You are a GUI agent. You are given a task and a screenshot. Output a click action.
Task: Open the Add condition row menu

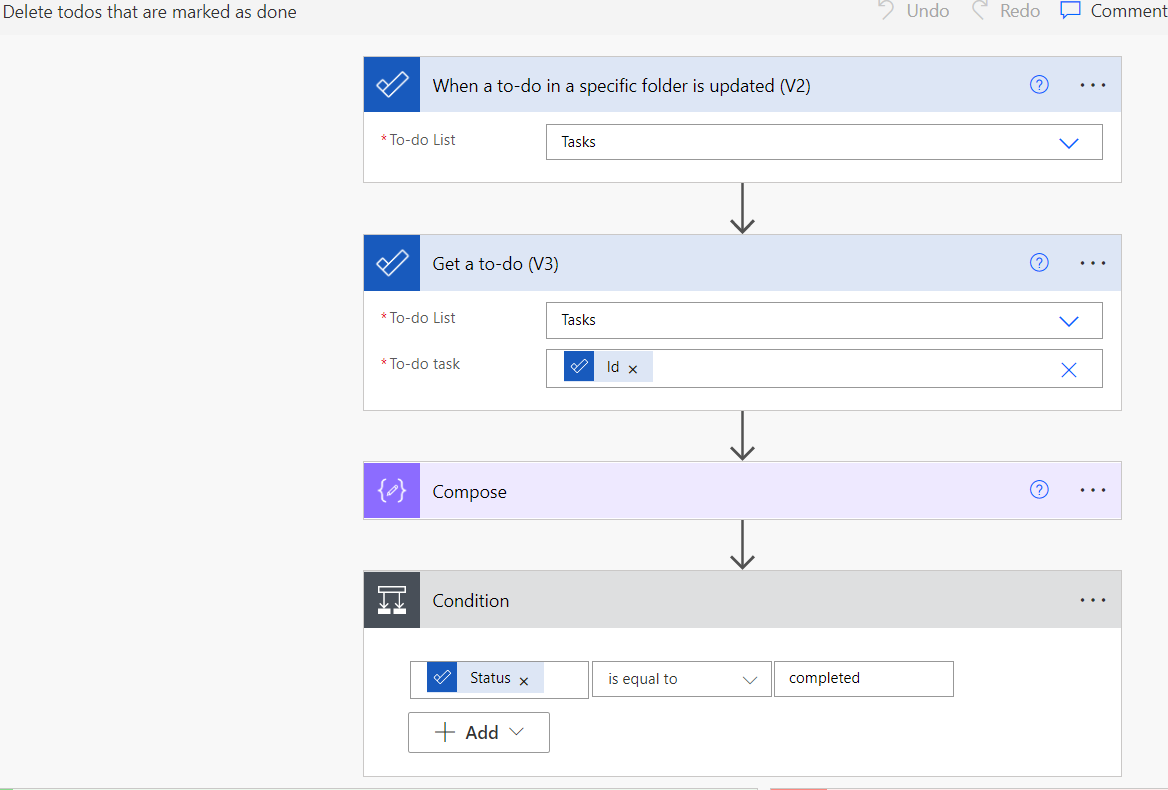pos(479,733)
